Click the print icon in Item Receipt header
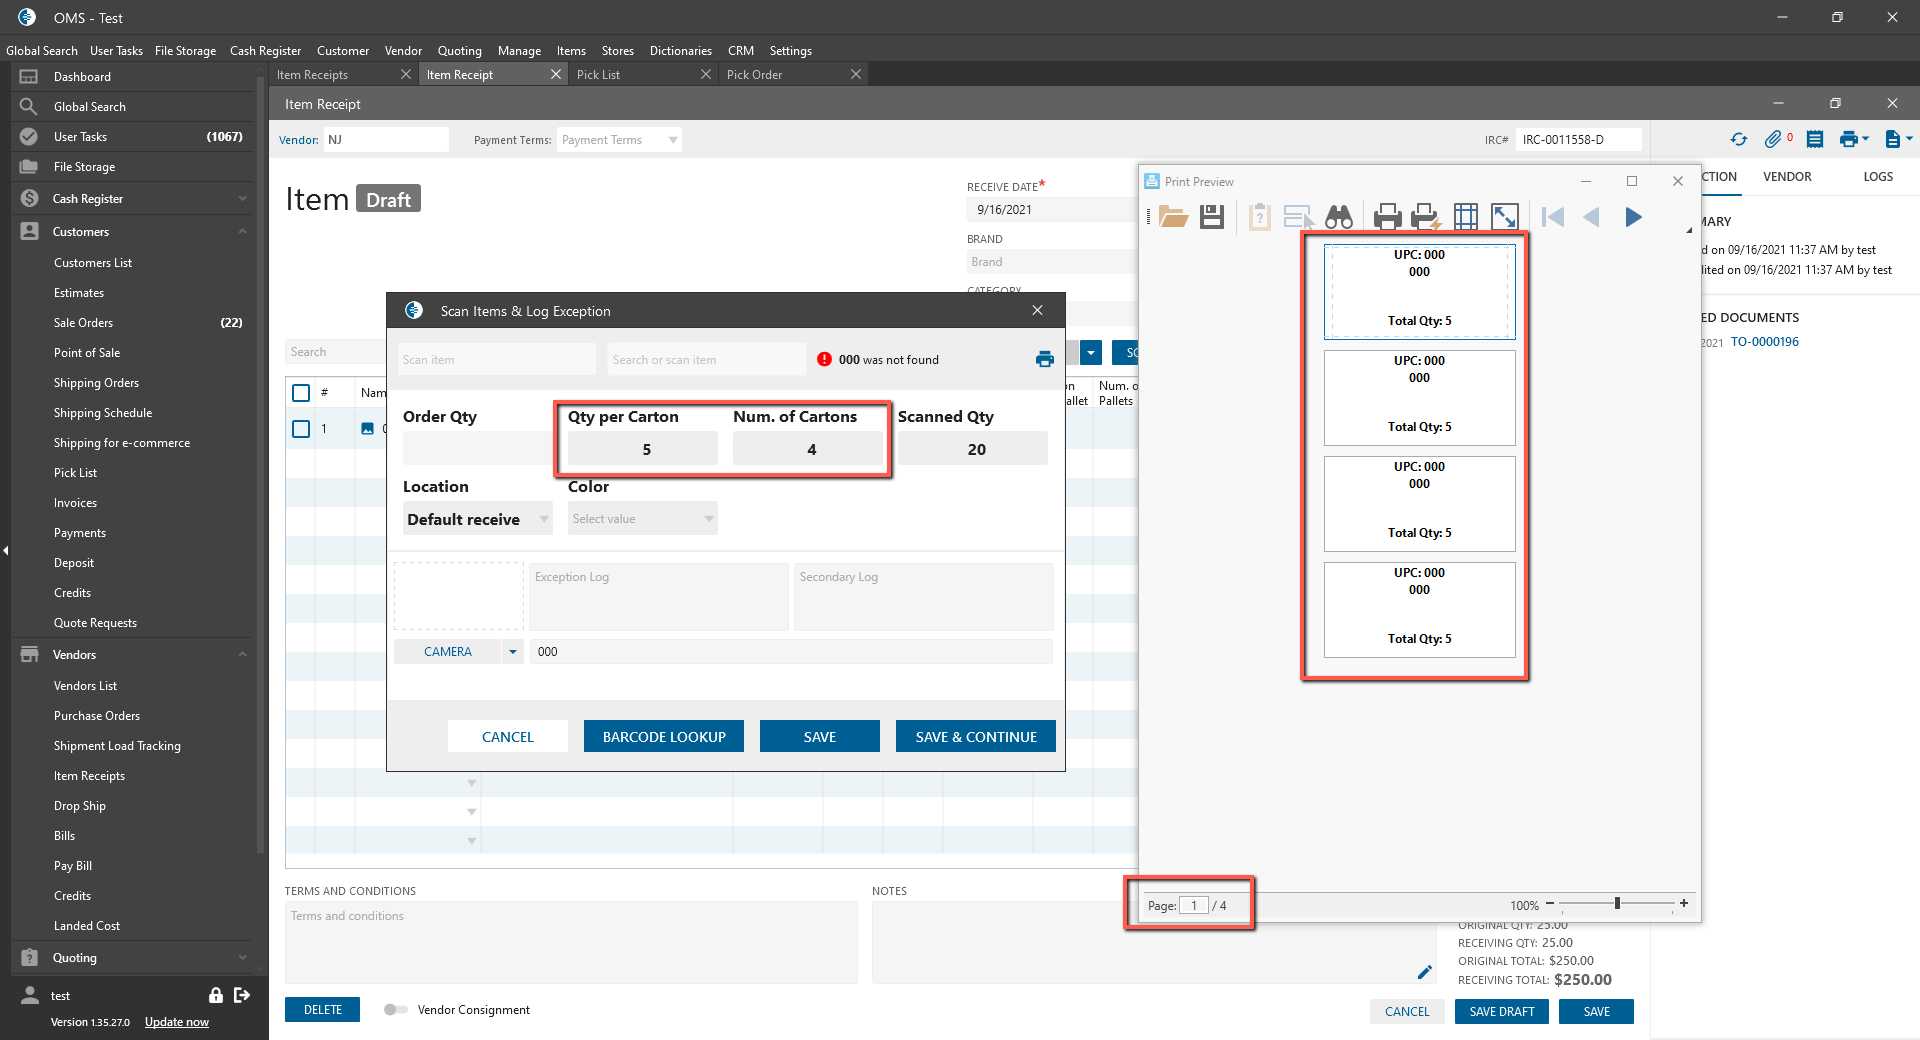The height and width of the screenshot is (1040, 1920). (1849, 139)
